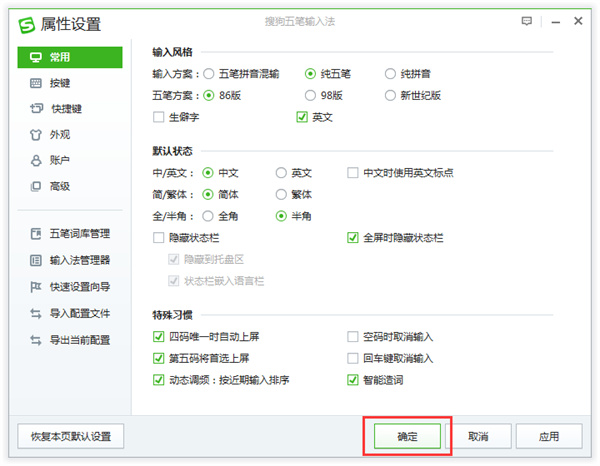Open the feedback speech-bubble icon
The width and height of the screenshot is (600, 466).
(x=527, y=21)
